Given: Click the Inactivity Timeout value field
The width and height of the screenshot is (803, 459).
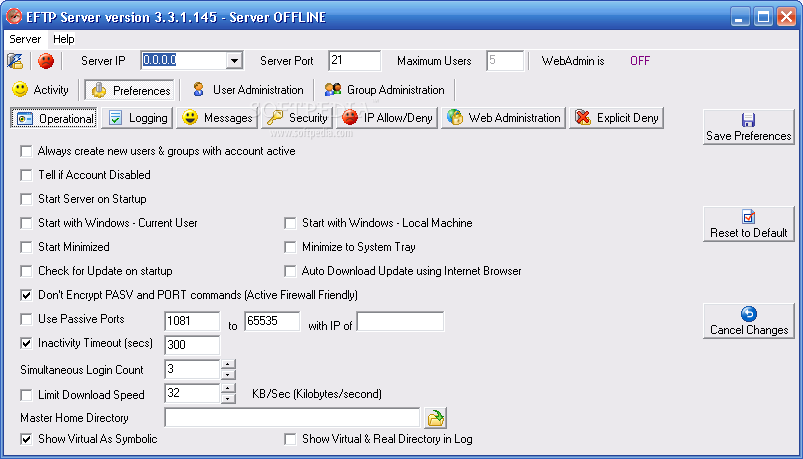Looking at the screenshot, I should coord(192,345).
